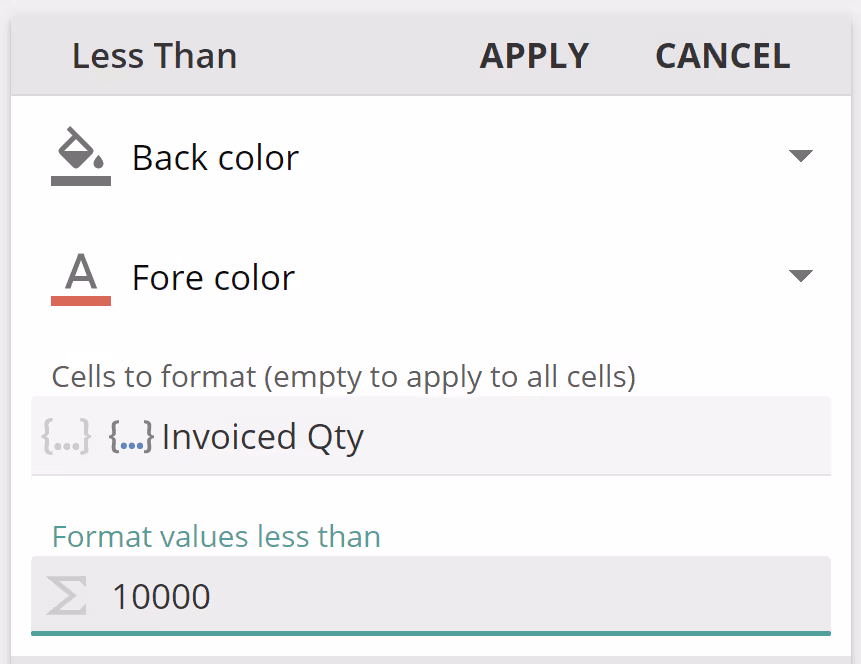
Task: Cancel the Less Than formatting dialog
Action: (722, 56)
